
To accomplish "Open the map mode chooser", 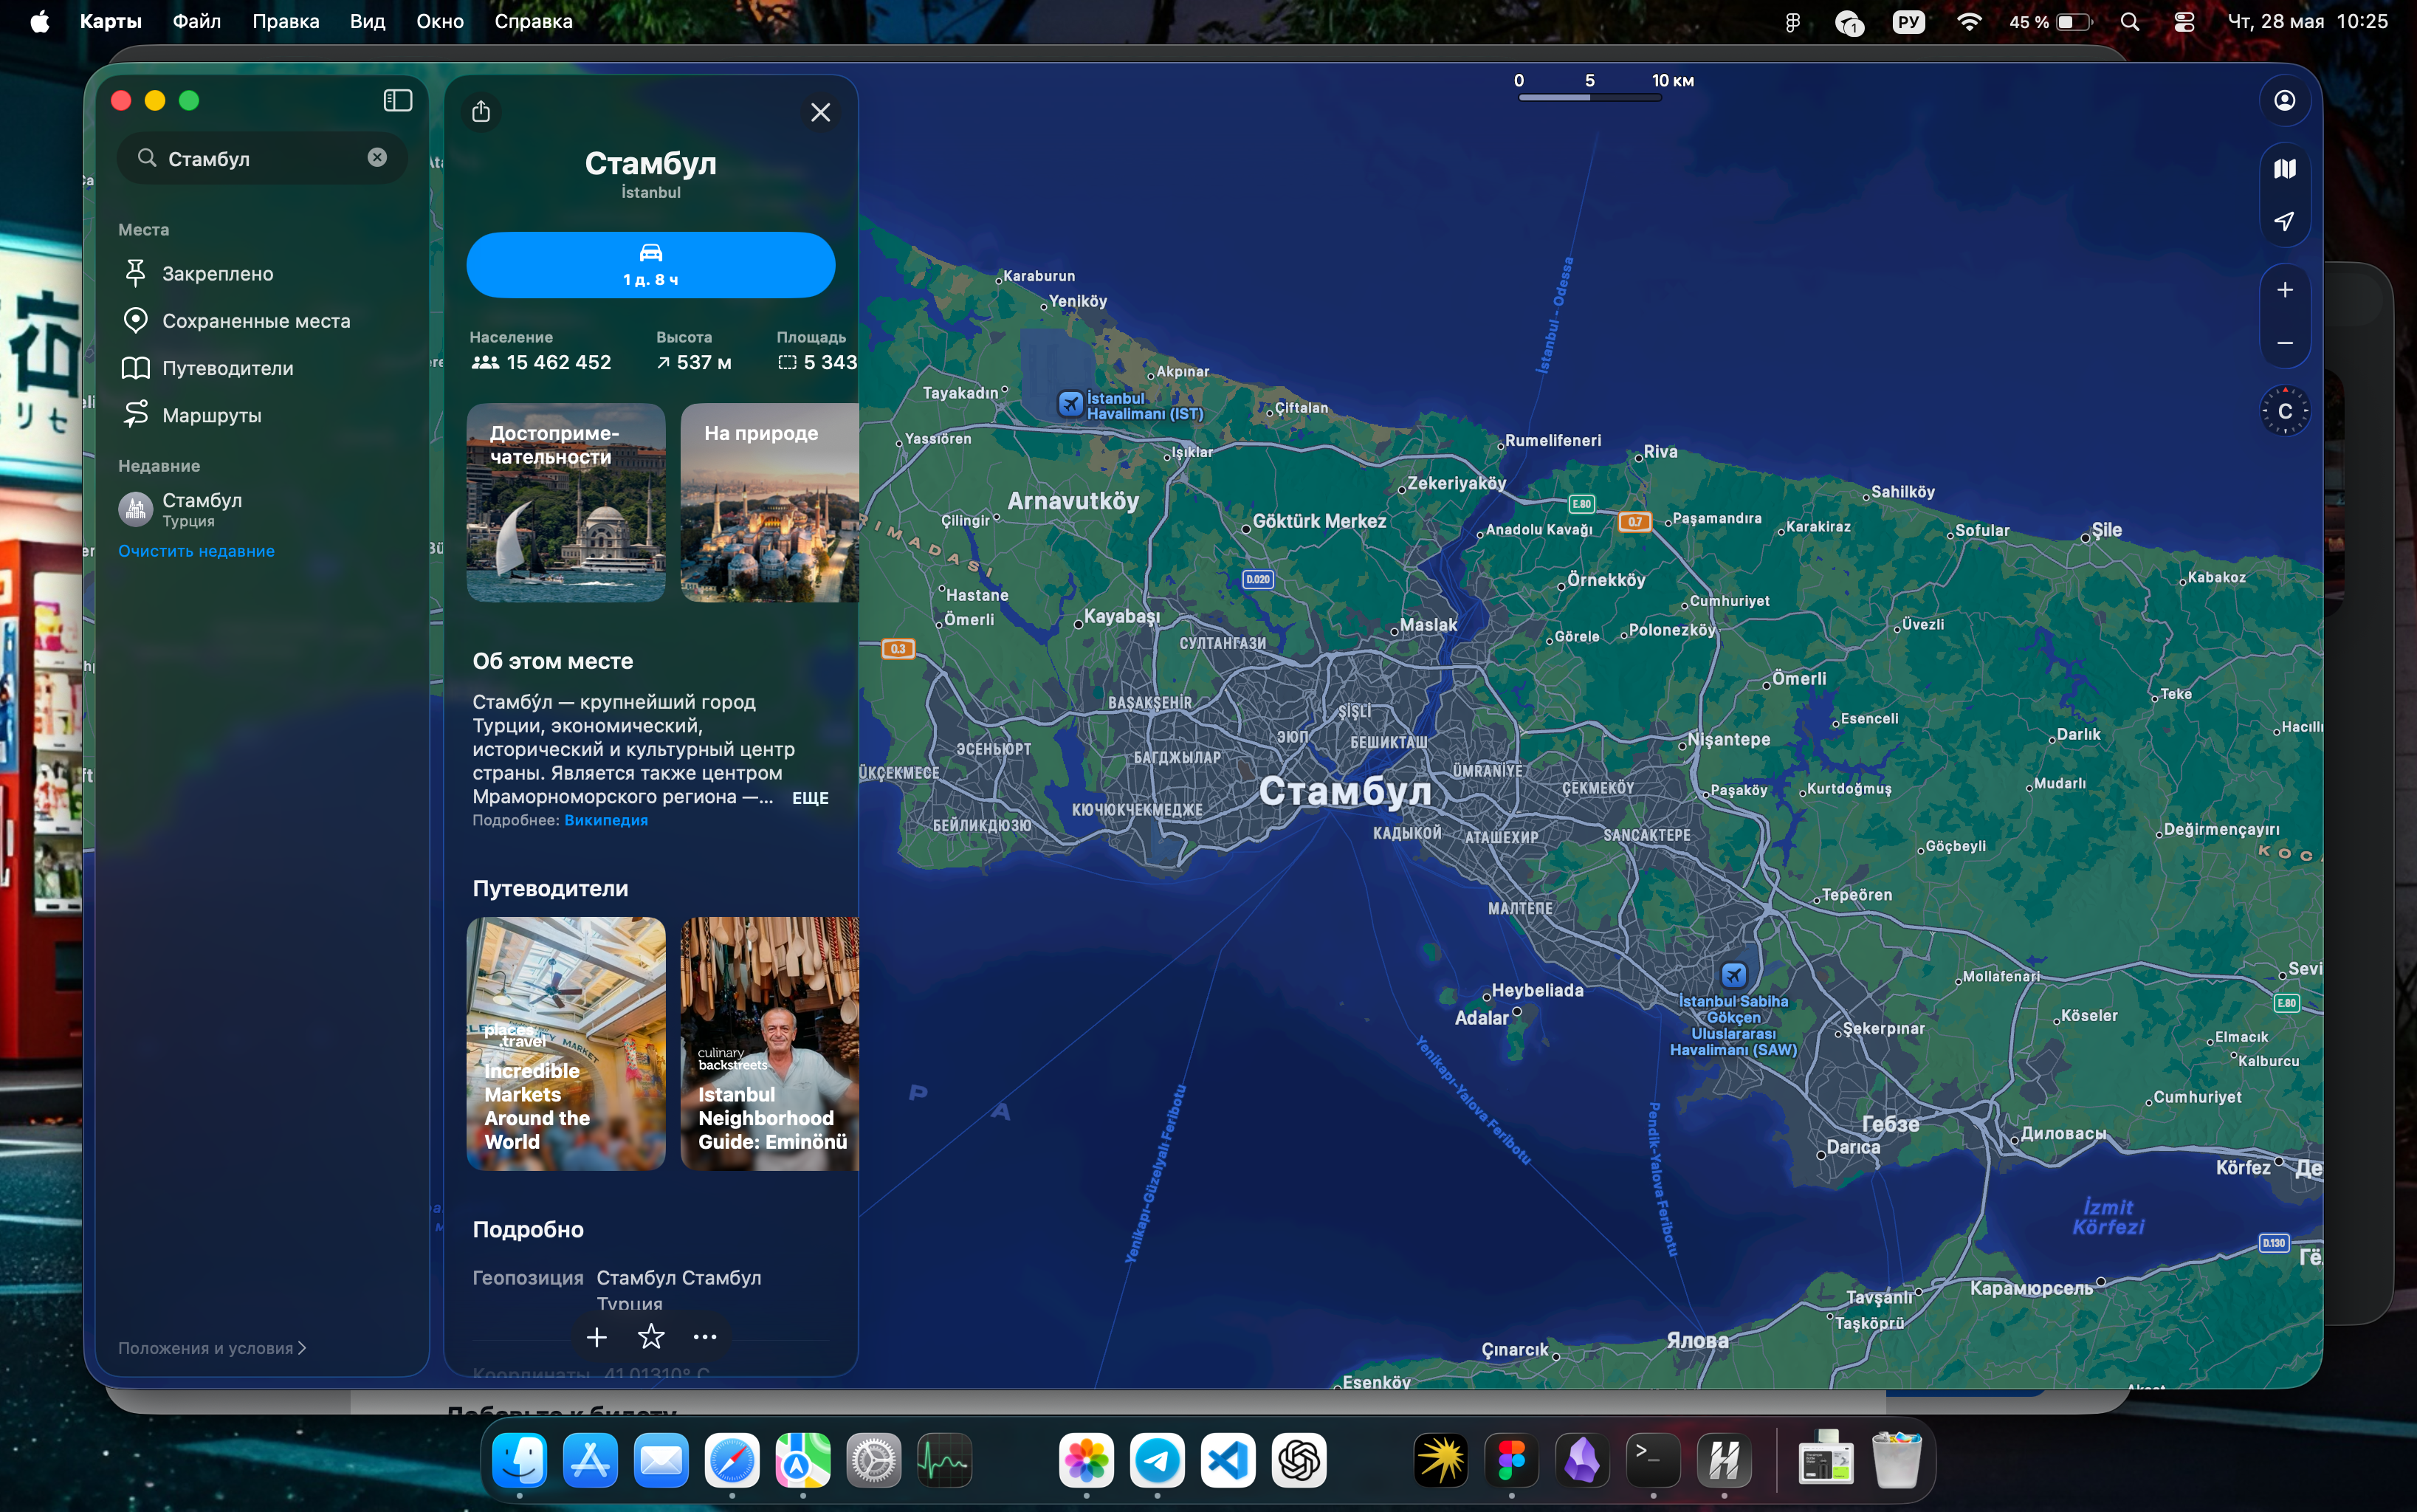I will point(2284,169).
